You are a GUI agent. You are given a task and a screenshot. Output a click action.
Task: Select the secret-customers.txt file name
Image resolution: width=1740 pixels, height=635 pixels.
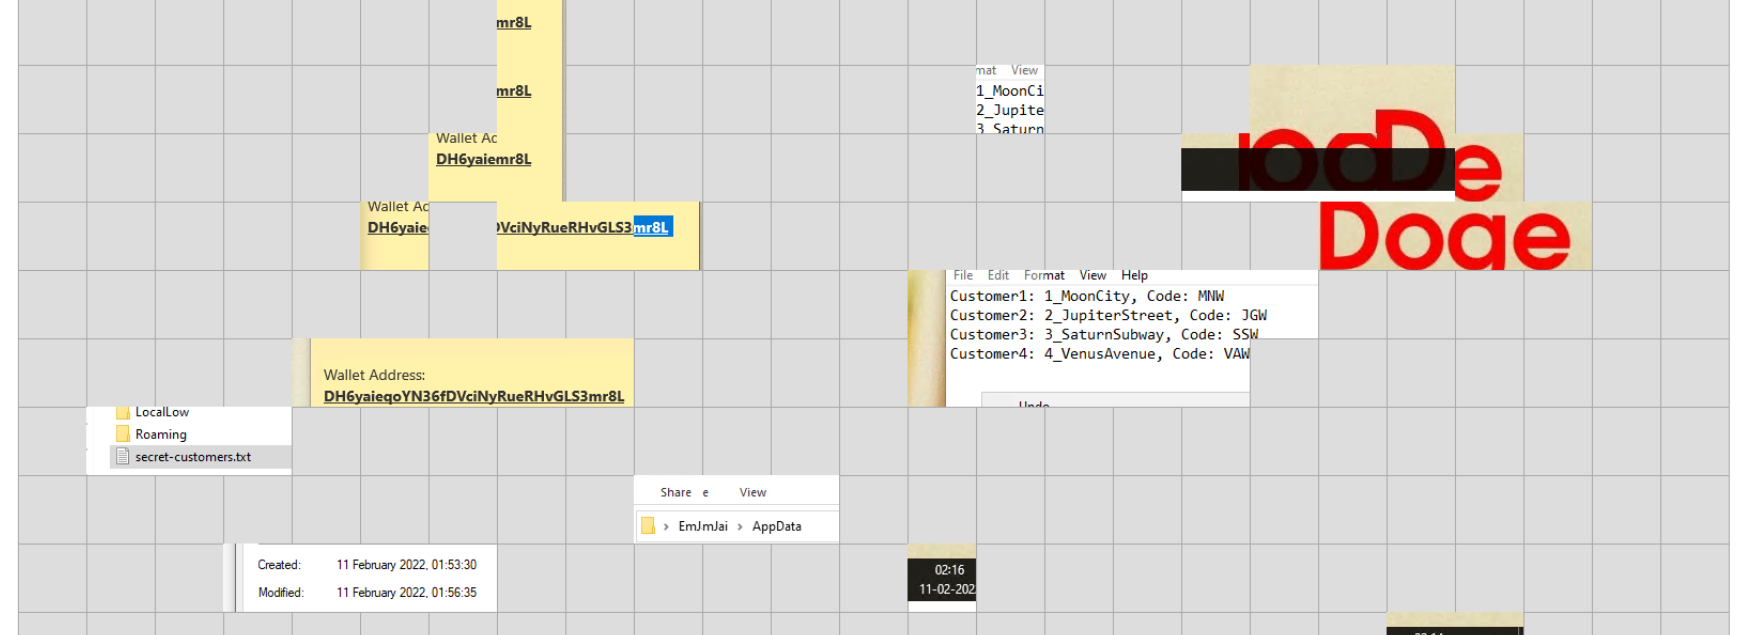coord(193,457)
